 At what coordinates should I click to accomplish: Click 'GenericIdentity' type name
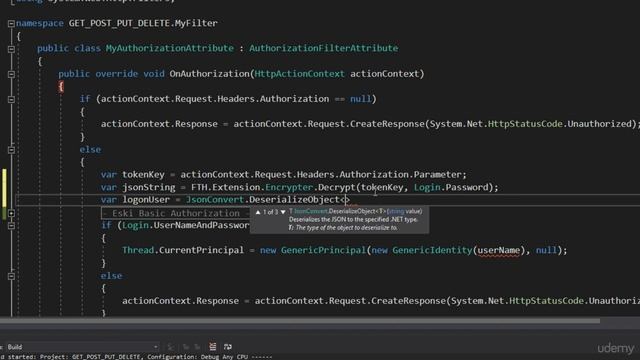pyautogui.click(x=432, y=250)
